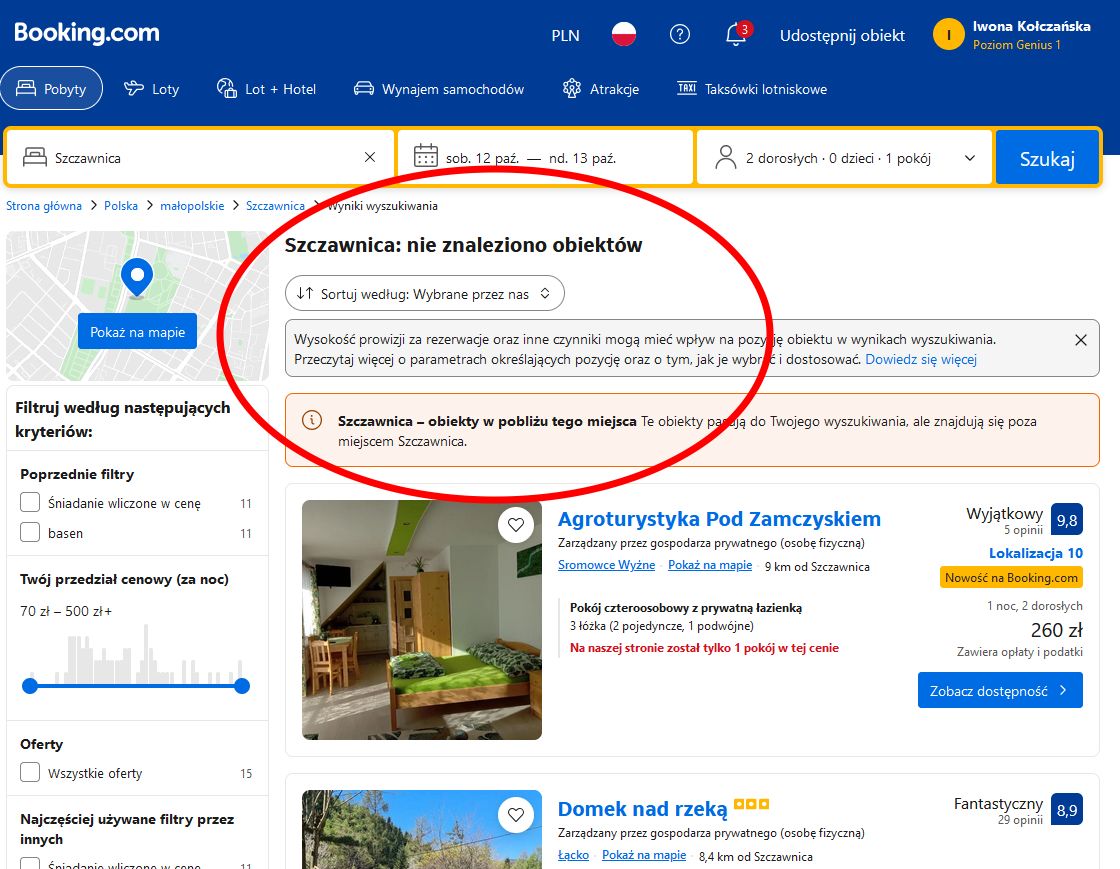The image size is (1120, 869).
Task: Click the user avatar letter I
Action: coord(949,34)
